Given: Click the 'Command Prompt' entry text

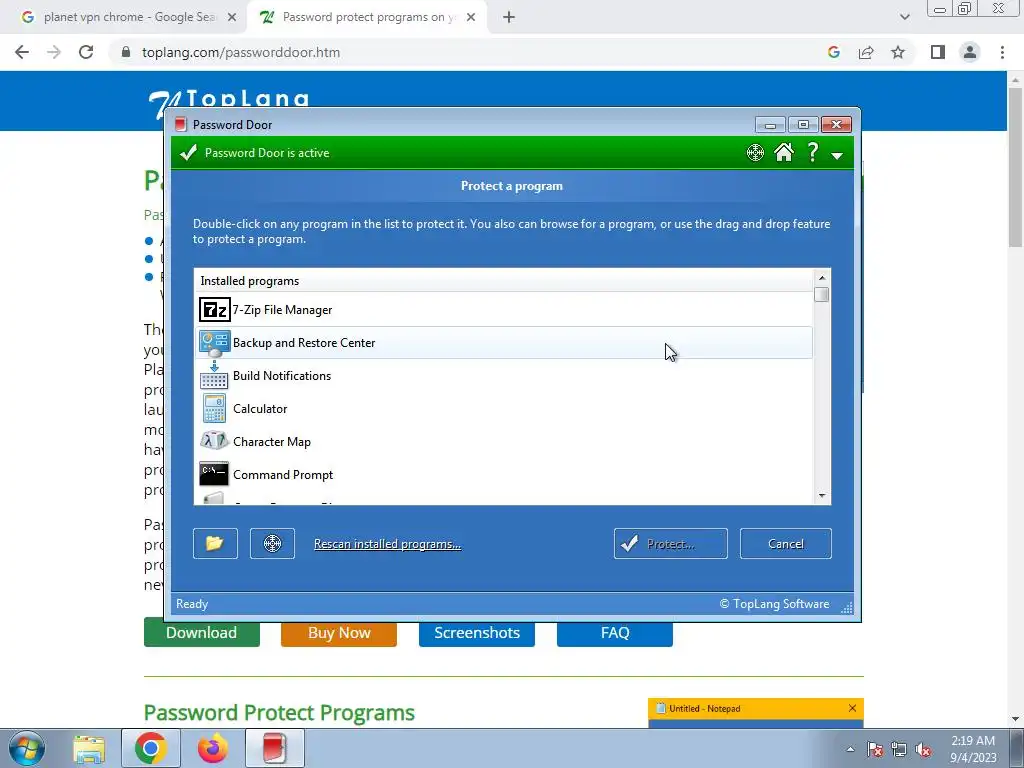Looking at the screenshot, I should point(283,475).
